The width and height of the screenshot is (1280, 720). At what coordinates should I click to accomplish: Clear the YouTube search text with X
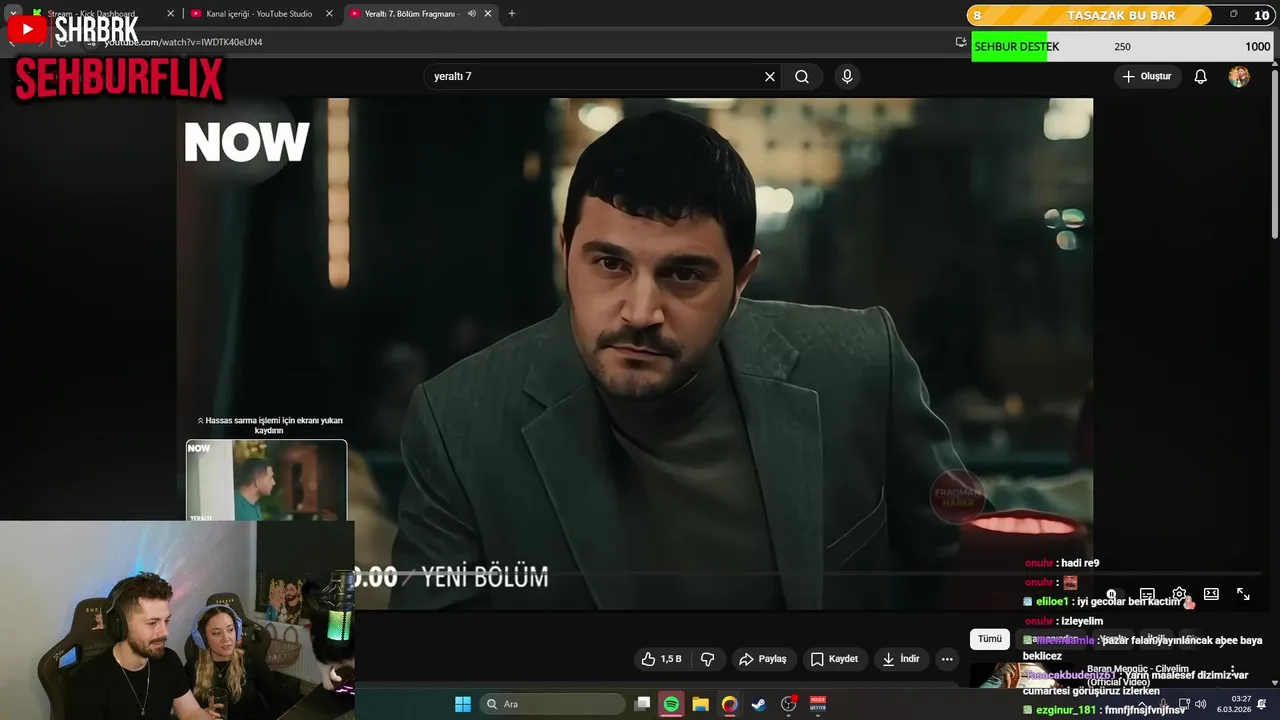[770, 76]
